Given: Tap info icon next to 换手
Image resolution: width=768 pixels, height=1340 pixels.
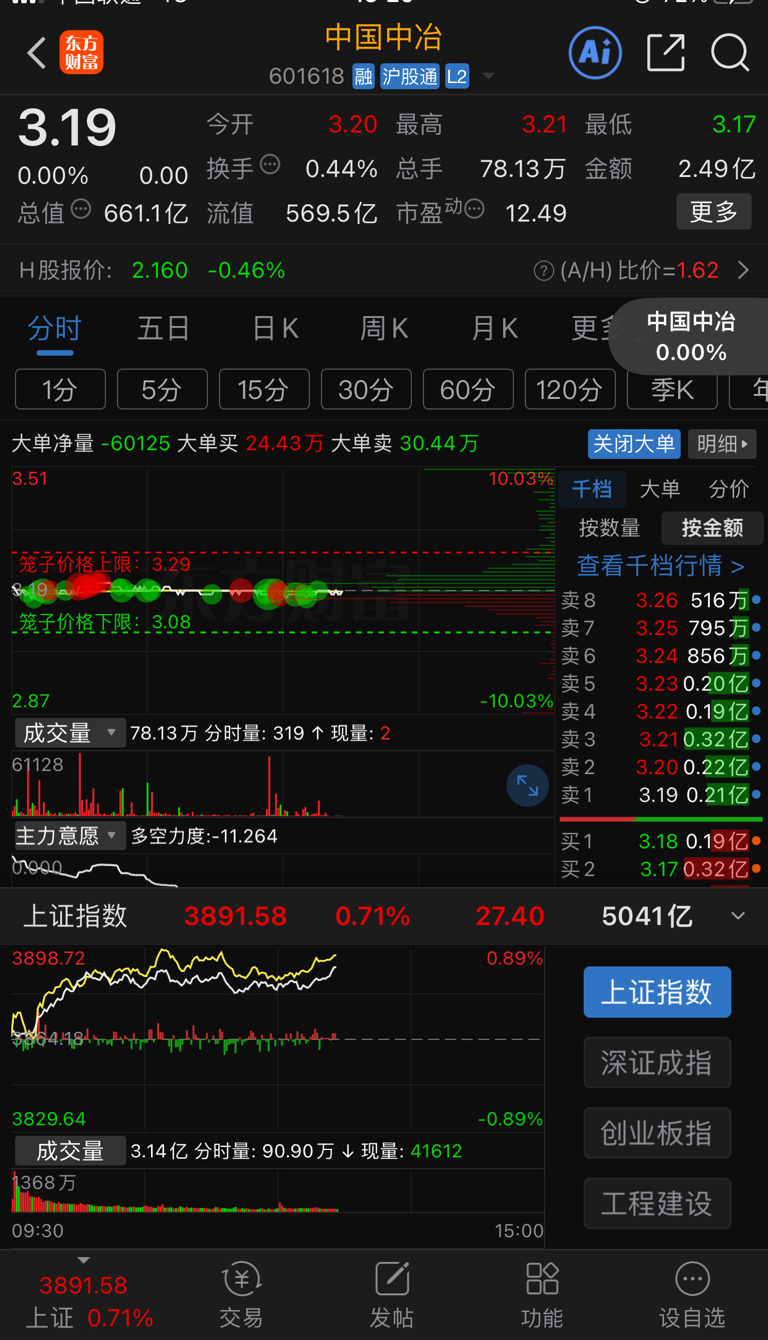Looking at the screenshot, I should tap(270, 165).
